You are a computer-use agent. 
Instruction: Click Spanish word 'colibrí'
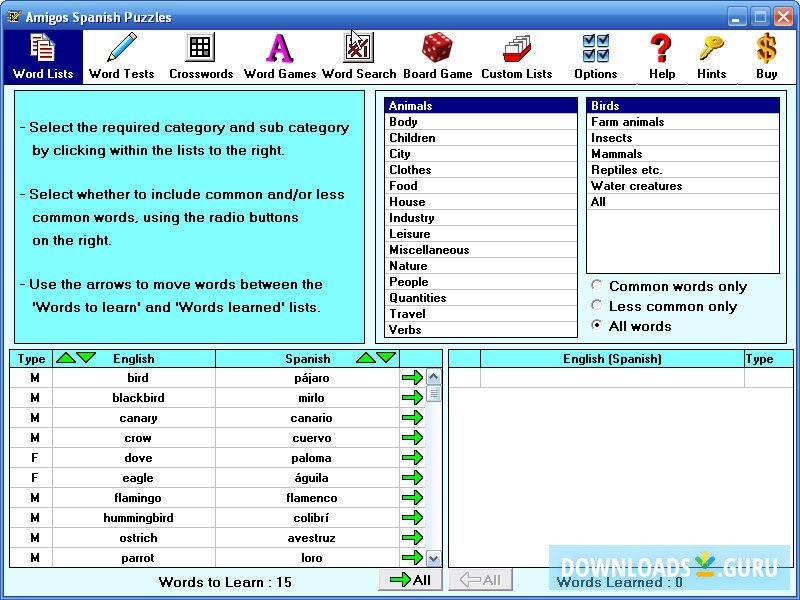click(x=311, y=518)
